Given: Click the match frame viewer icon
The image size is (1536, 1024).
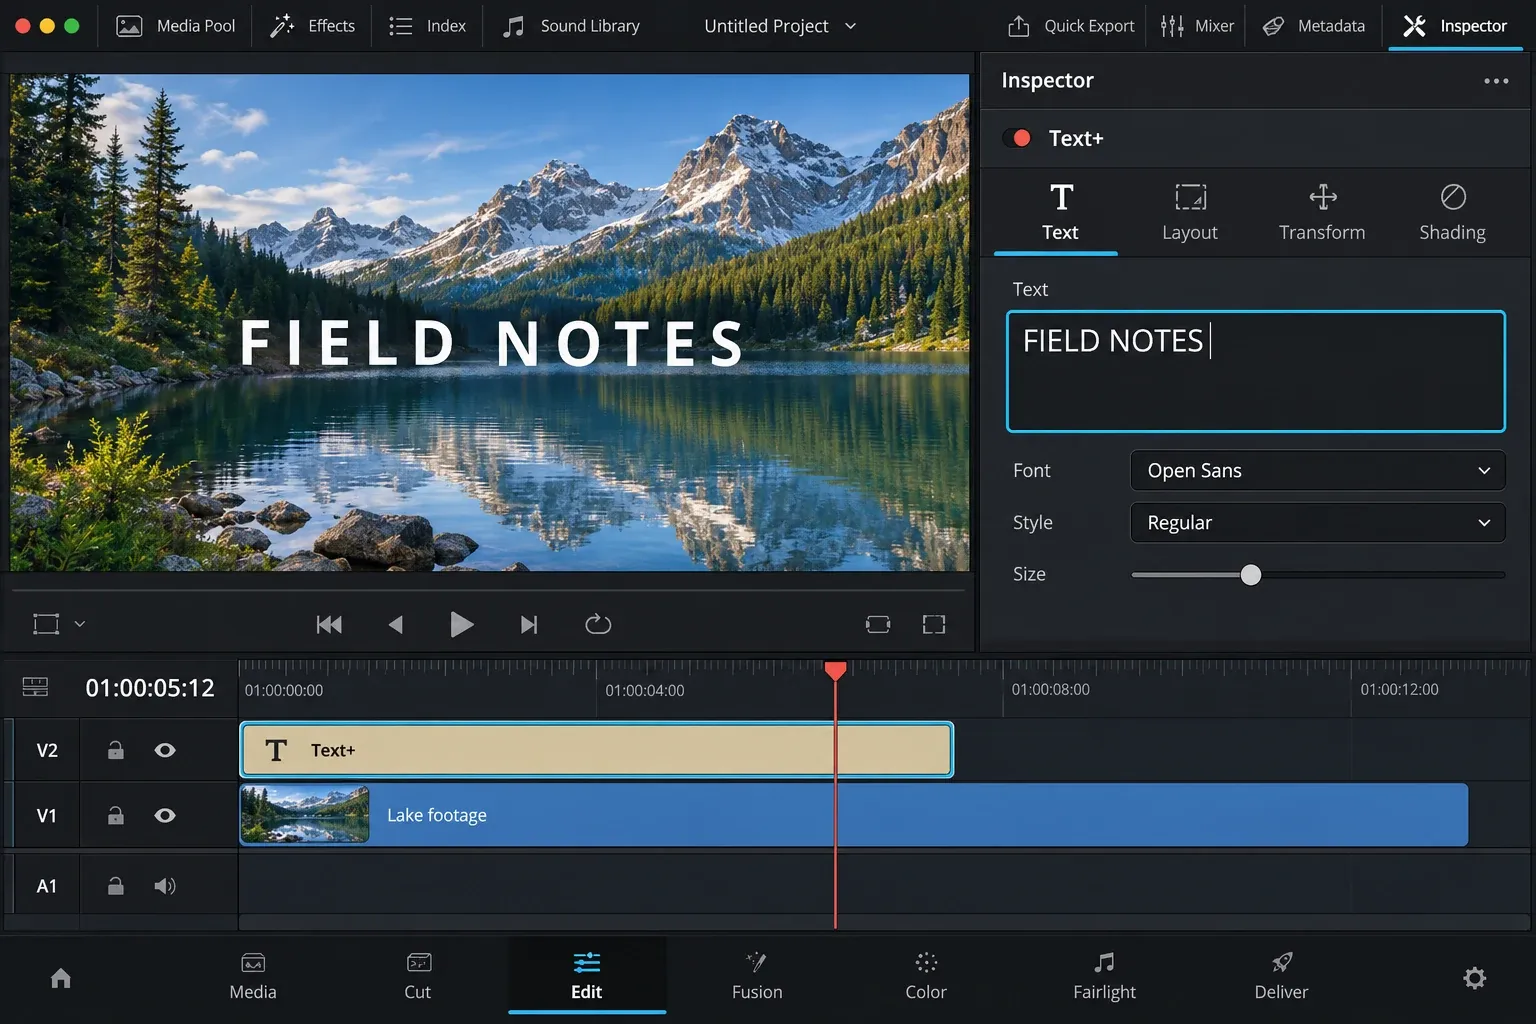Looking at the screenshot, I should click(878, 625).
